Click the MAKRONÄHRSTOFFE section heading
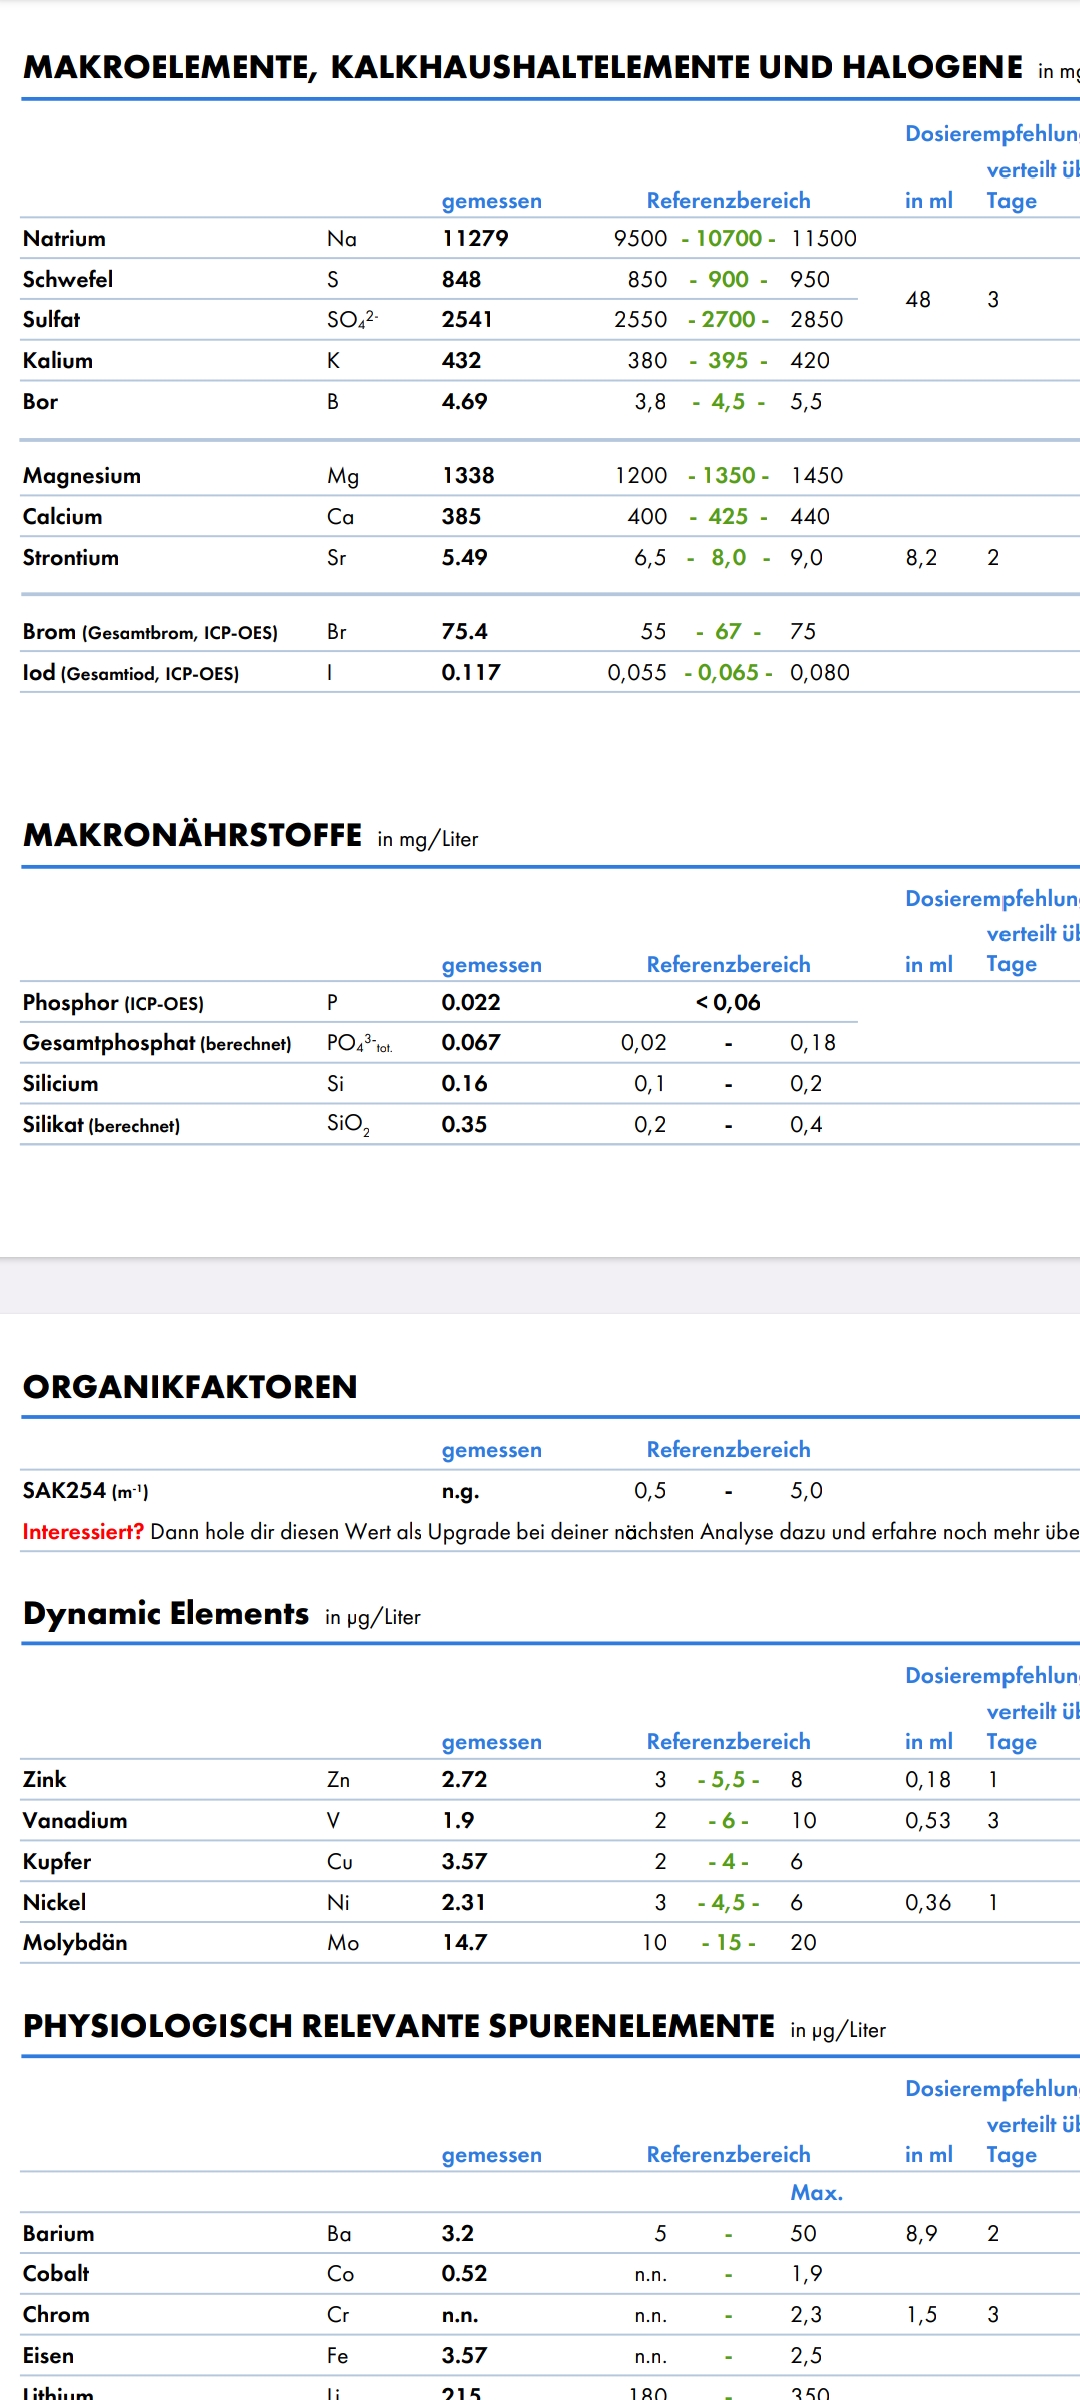Image resolution: width=1080 pixels, height=2400 pixels. [192, 835]
